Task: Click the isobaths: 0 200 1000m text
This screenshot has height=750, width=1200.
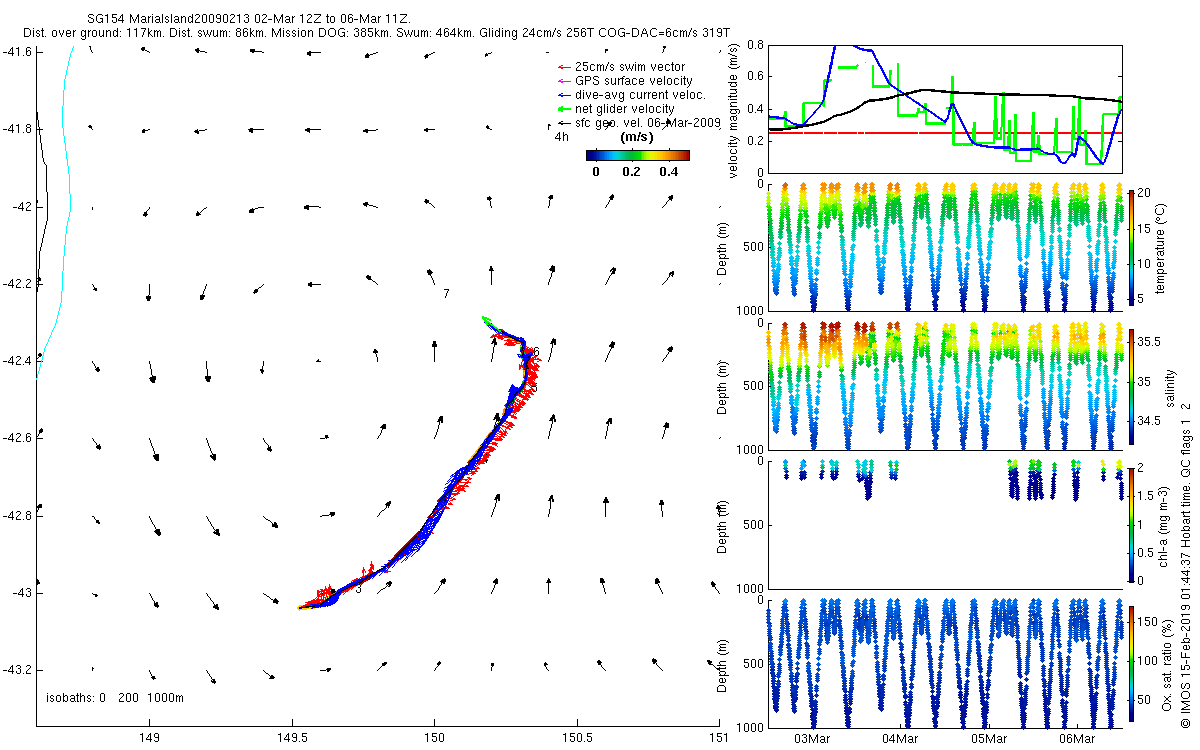Action: [116, 697]
